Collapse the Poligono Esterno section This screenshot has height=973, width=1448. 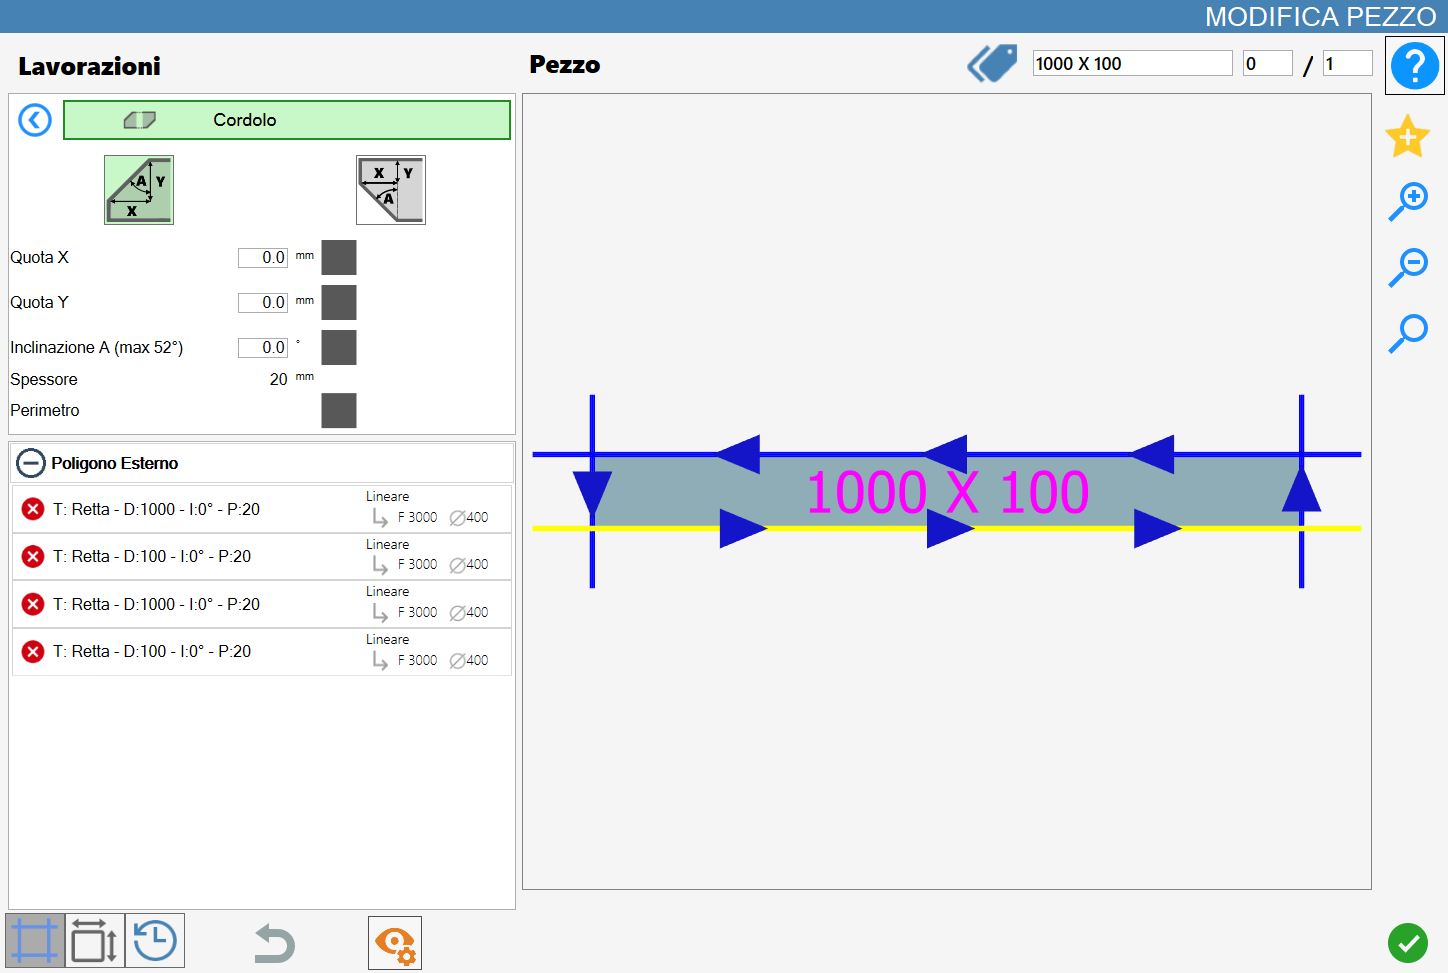[31, 463]
